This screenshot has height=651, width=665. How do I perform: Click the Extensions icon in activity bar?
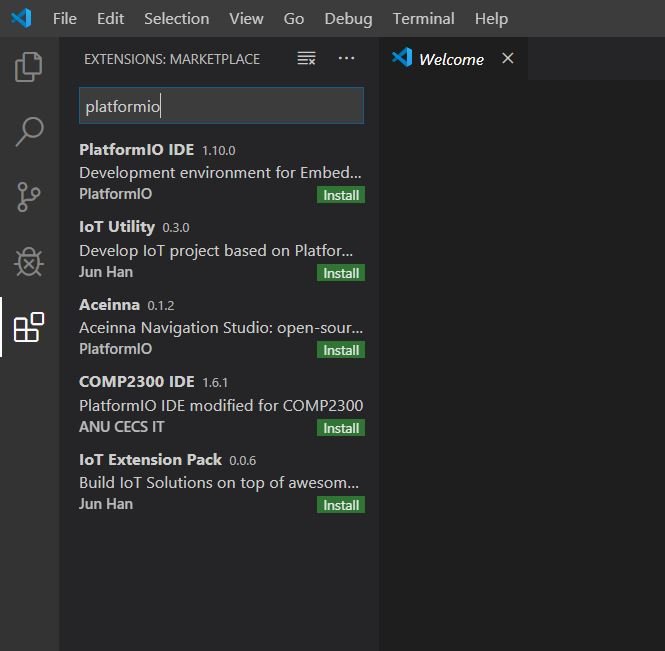click(x=29, y=327)
